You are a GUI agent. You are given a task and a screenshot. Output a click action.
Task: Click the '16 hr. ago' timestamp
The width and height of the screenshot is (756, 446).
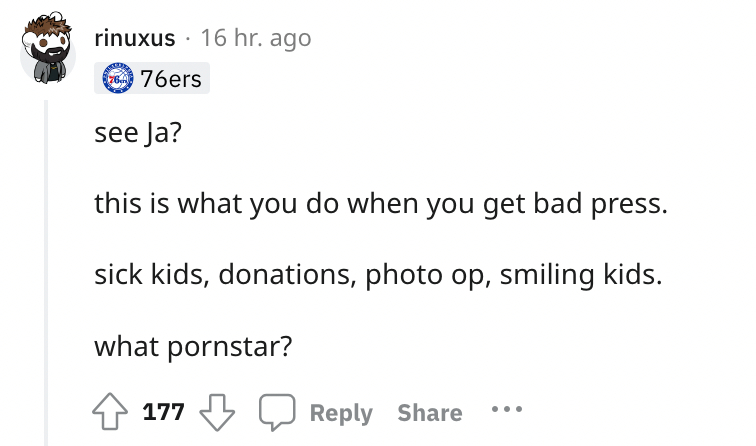(255, 39)
